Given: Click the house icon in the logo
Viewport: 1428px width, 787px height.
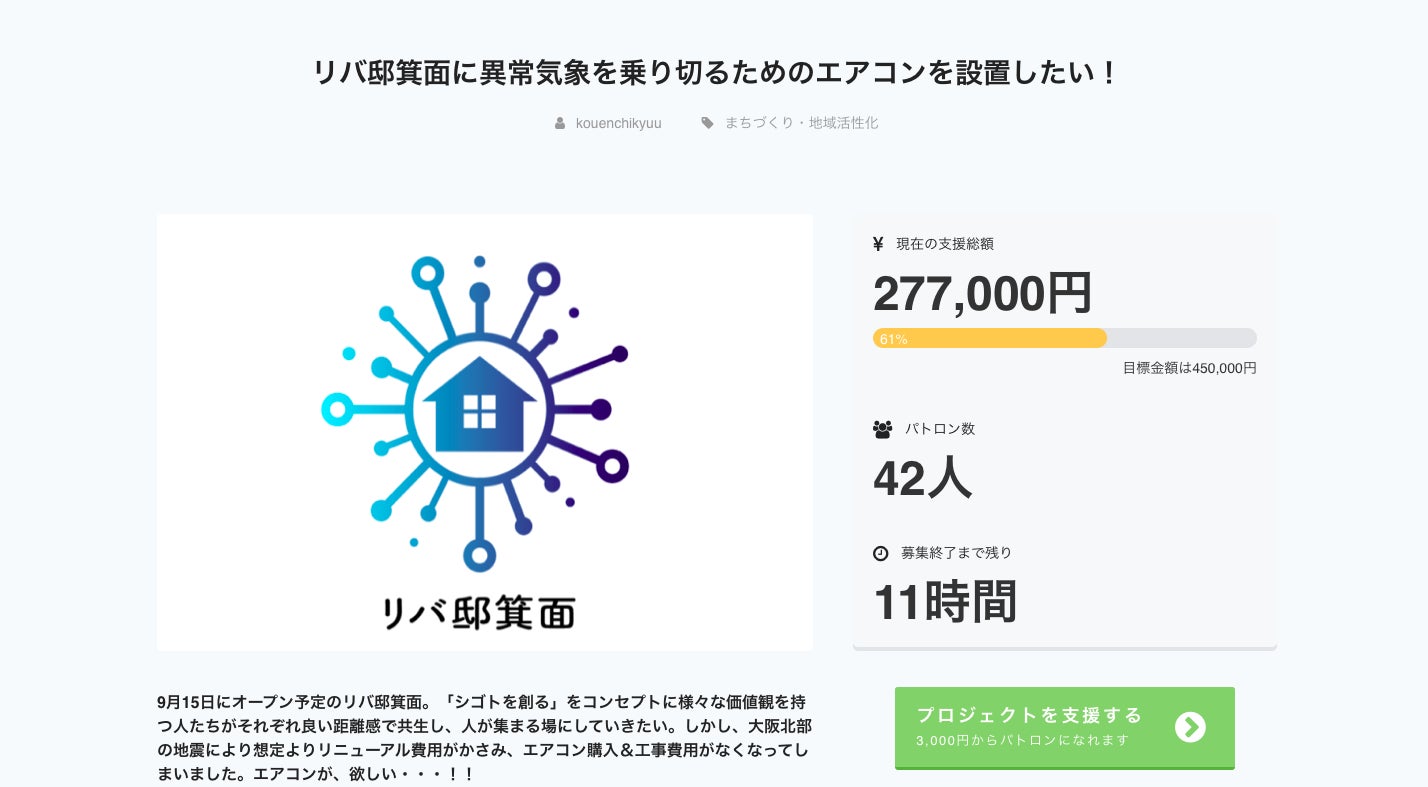Looking at the screenshot, I should [x=479, y=405].
